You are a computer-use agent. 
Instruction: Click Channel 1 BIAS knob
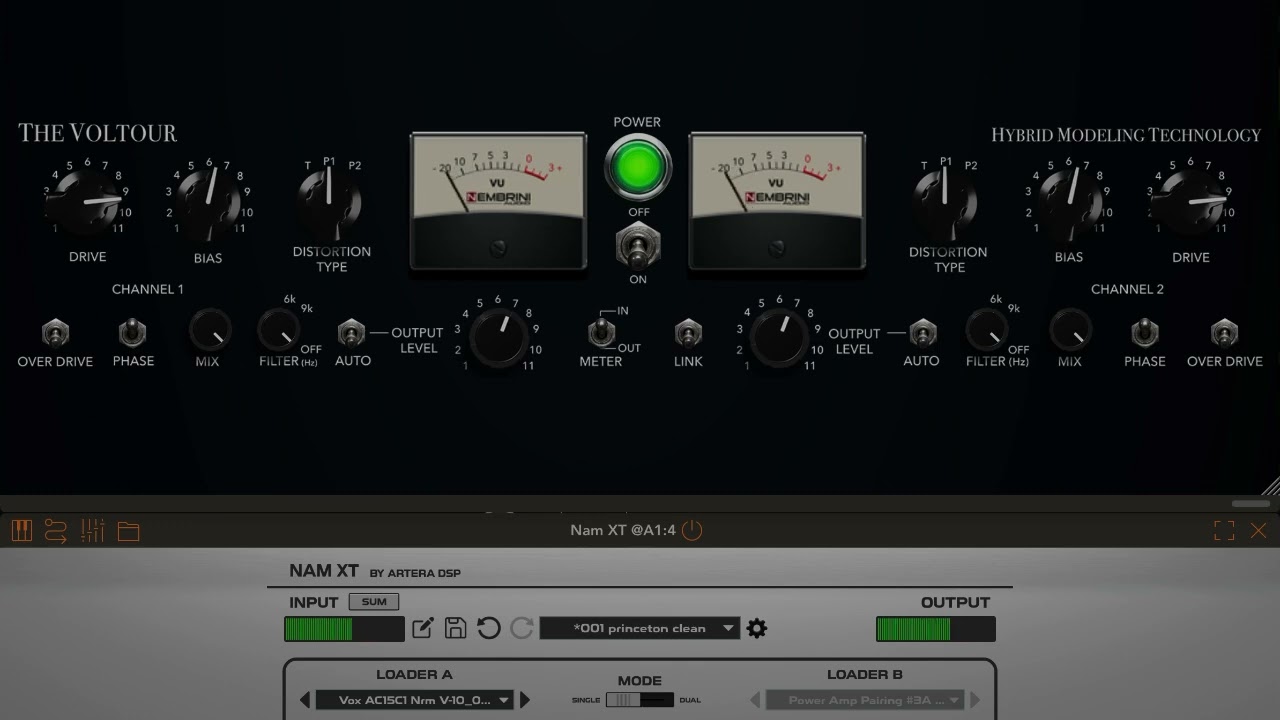click(208, 201)
